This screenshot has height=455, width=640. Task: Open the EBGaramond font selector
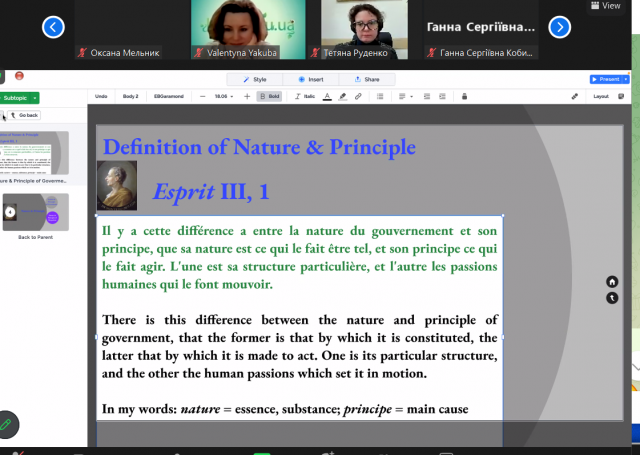[x=169, y=96]
